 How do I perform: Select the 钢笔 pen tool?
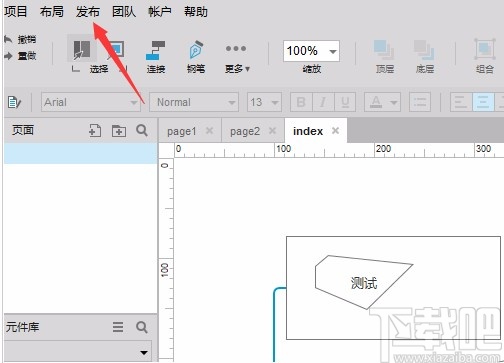coord(196,57)
